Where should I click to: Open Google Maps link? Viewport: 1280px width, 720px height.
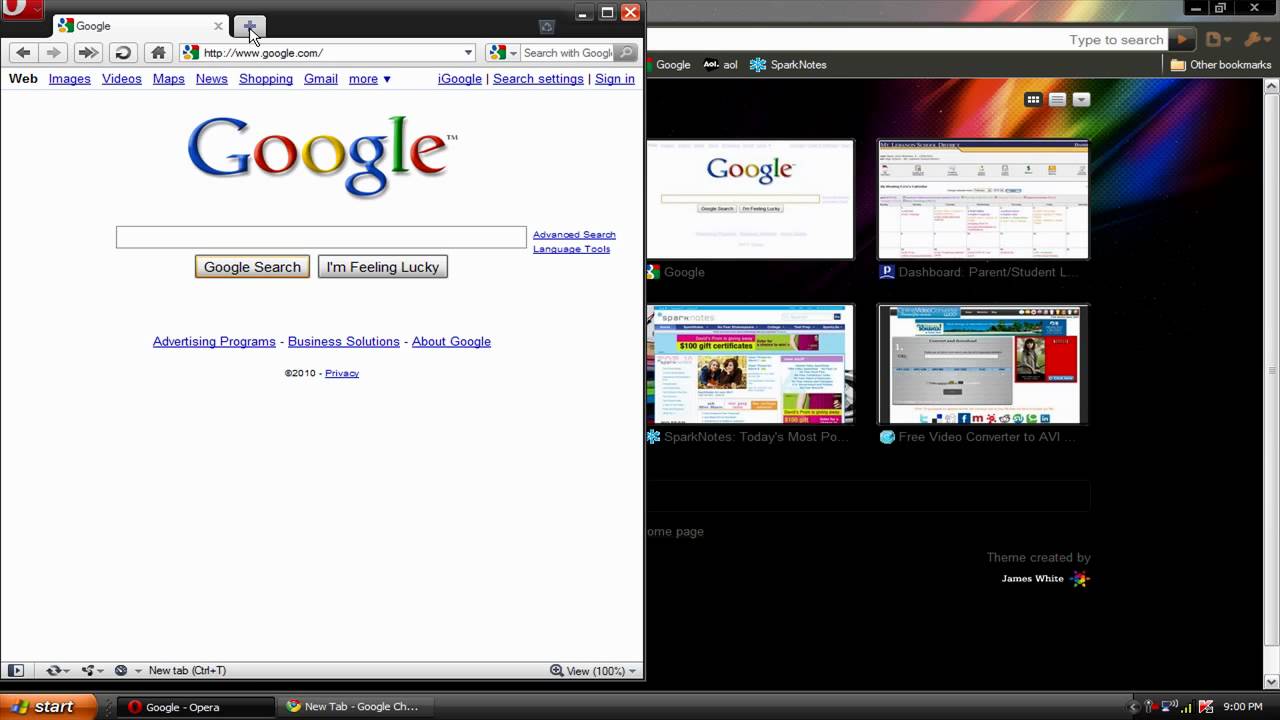click(169, 79)
